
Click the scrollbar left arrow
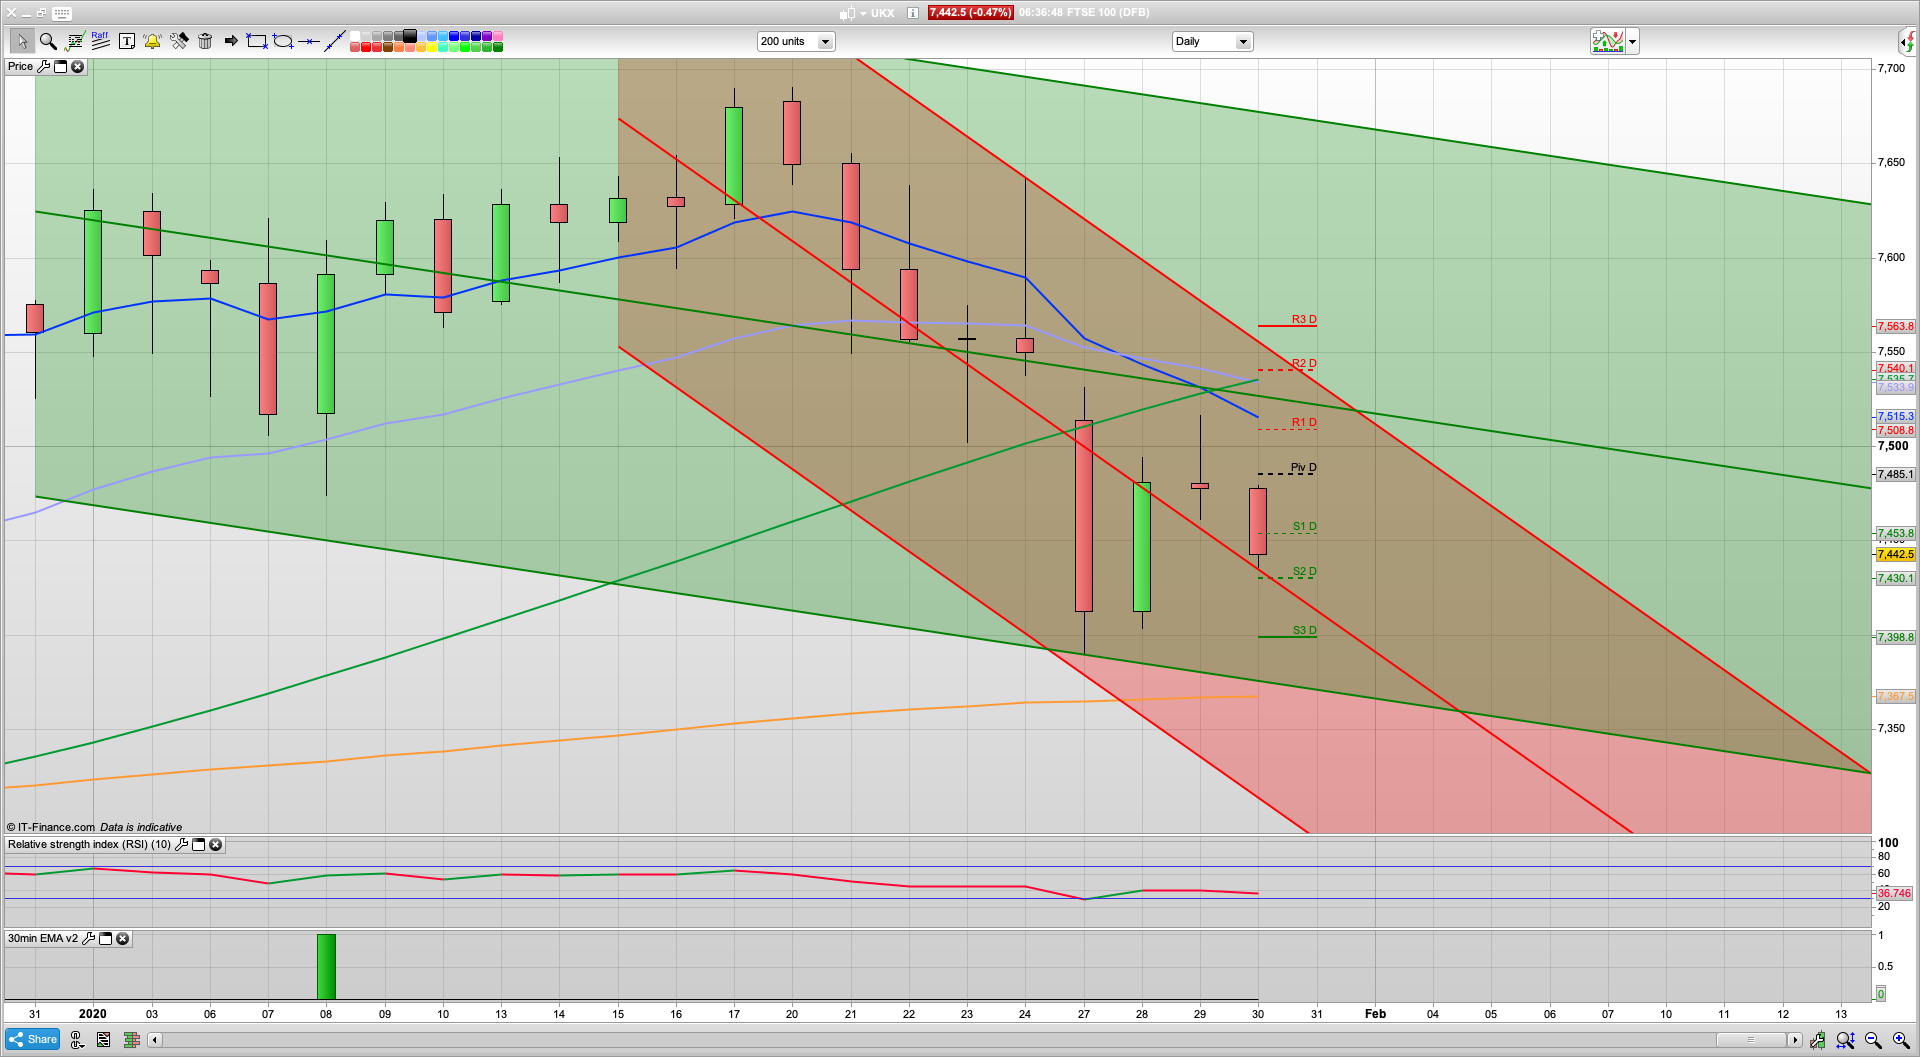tap(155, 1040)
